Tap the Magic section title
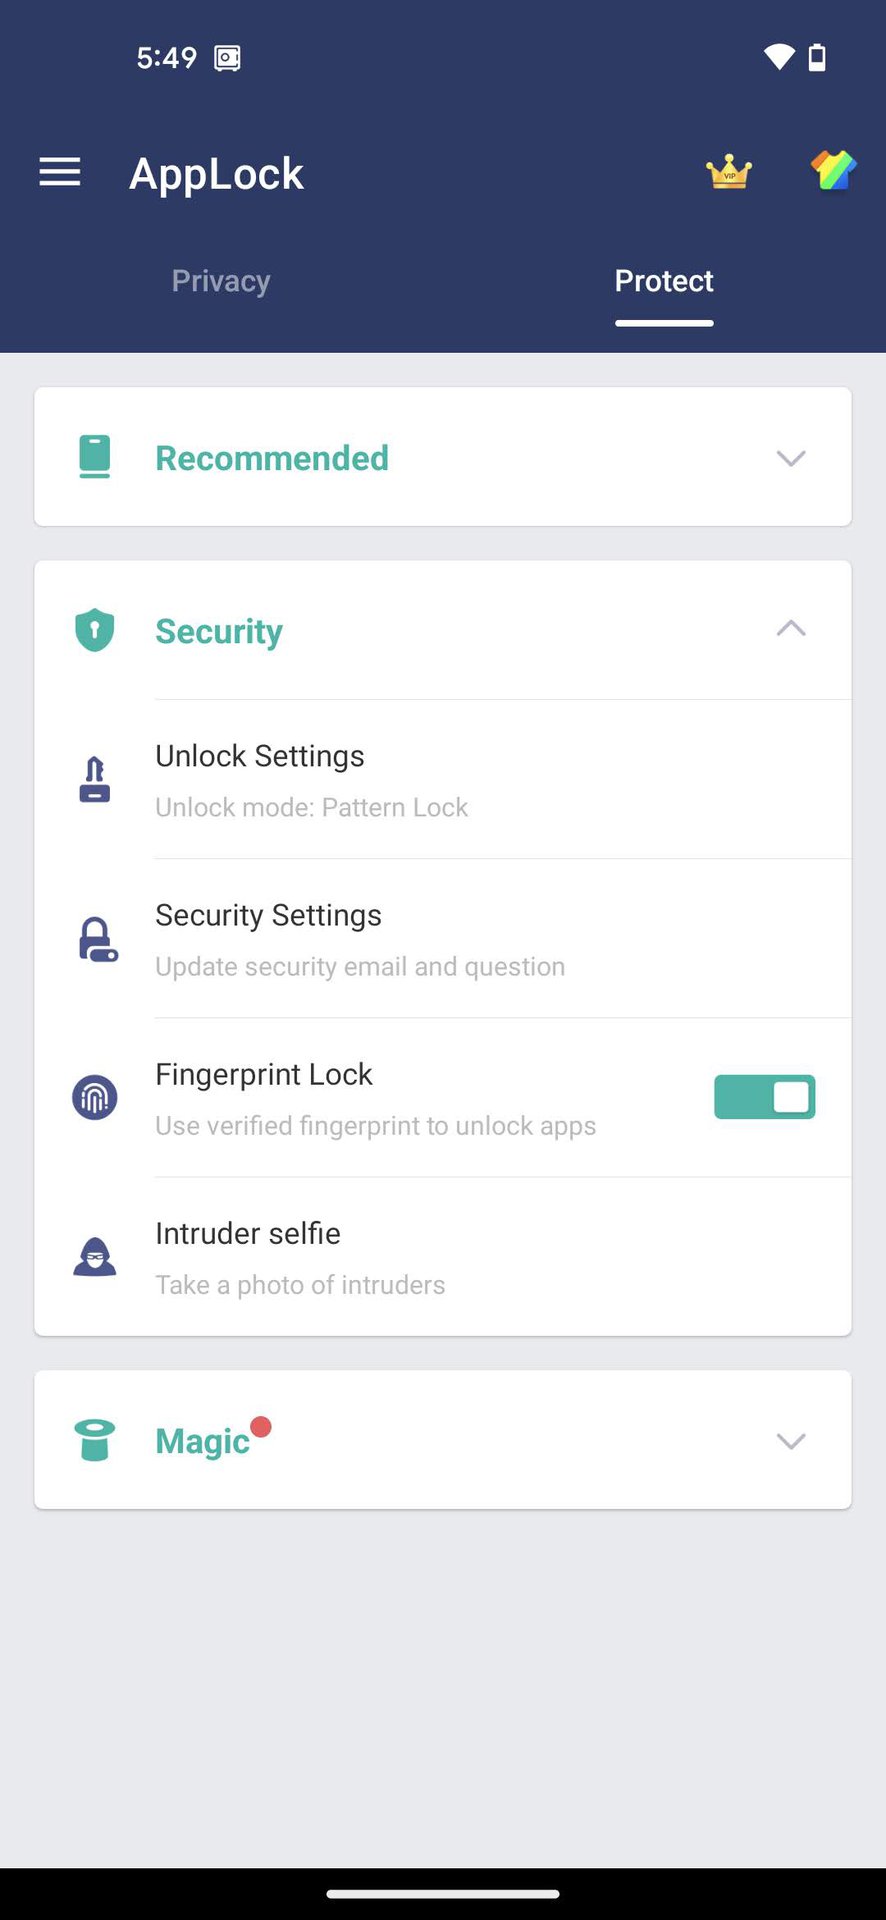This screenshot has width=886, height=1920. click(203, 1441)
